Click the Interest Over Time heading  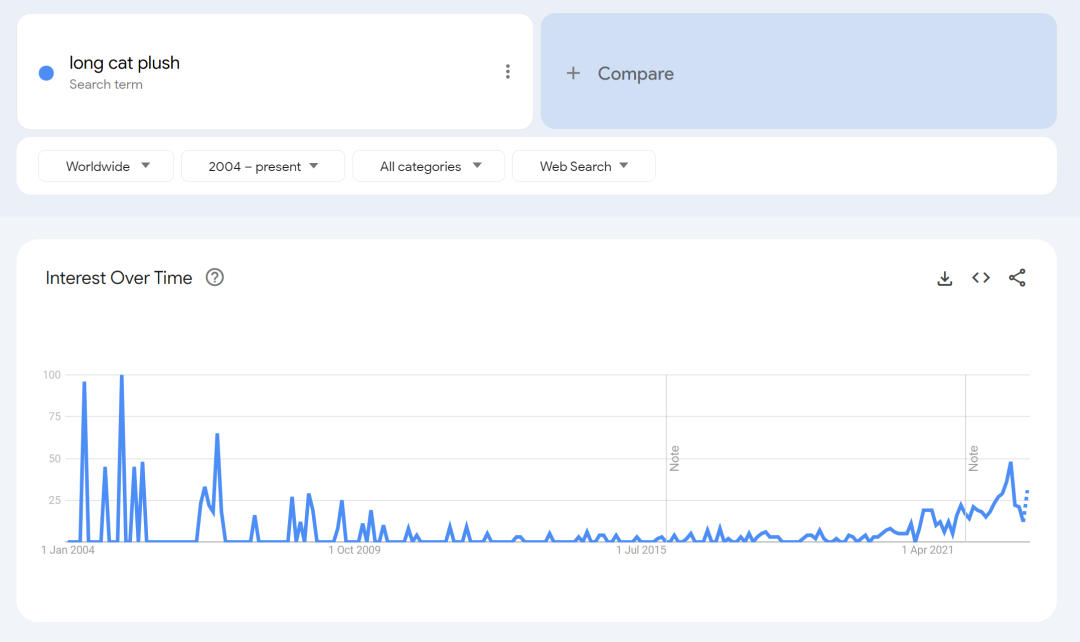119,278
